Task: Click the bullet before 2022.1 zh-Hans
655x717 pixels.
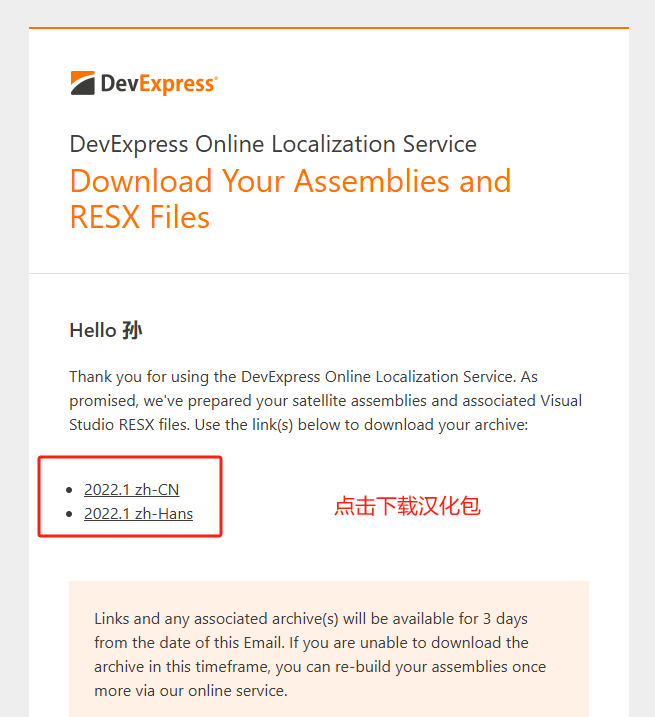Action: point(69,514)
